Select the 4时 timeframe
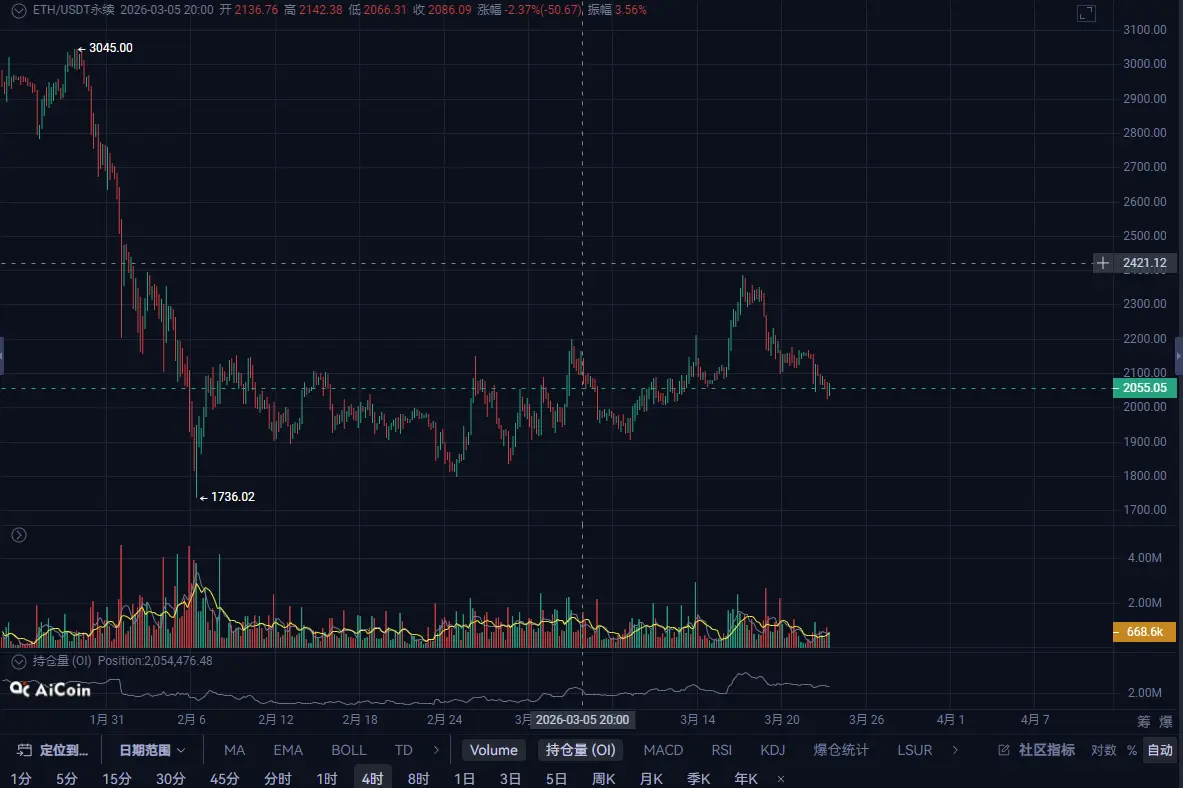Screen dimensions: 1183x788 373,778
